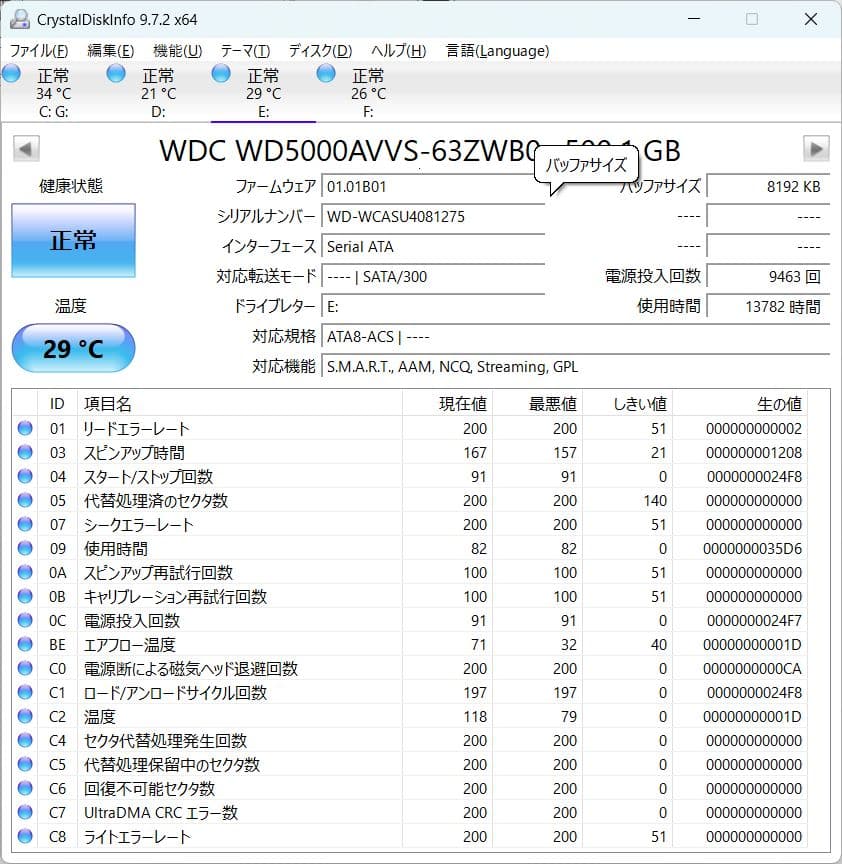
Task: Click the blue status icon for drive C:
Action: (11, 73)
